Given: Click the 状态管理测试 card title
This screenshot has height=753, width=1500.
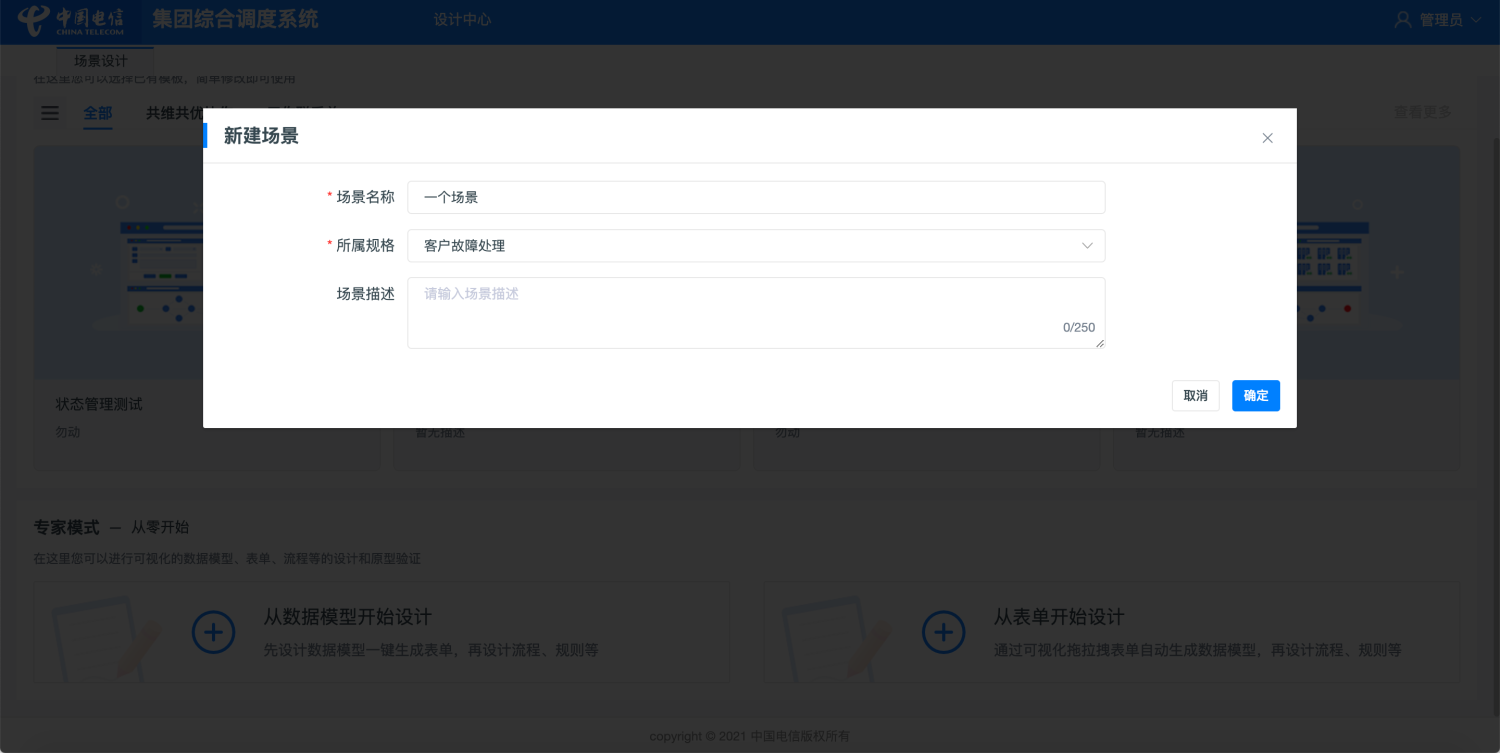Looking at the screenshot, I should (x=99, y=404).
